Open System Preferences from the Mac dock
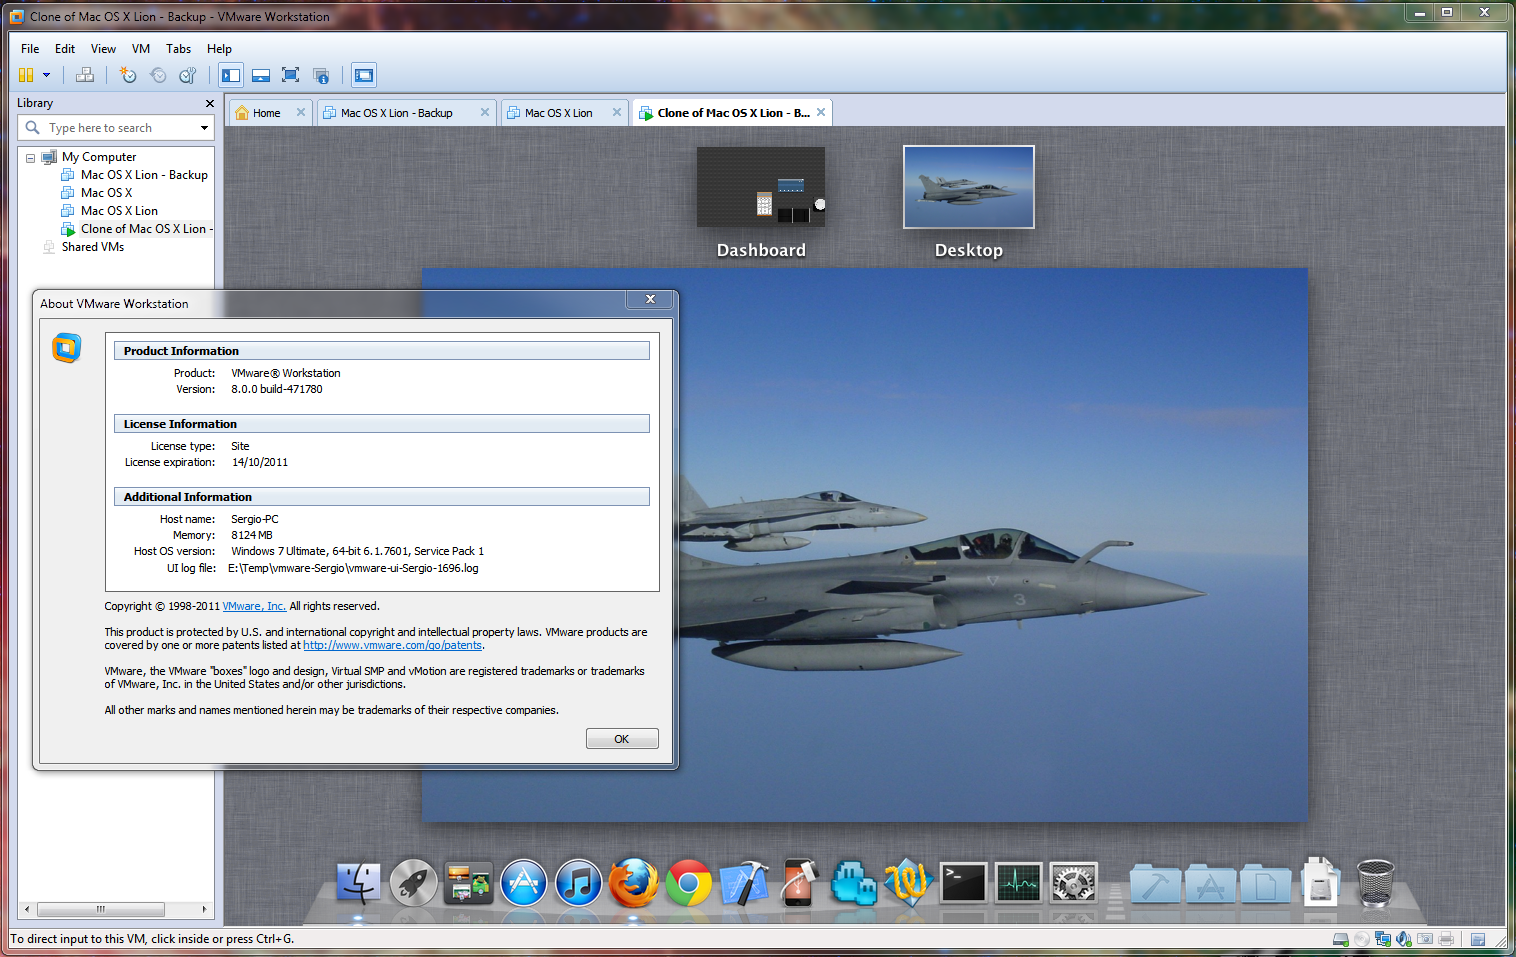The height and width of the screenshot is (957, 1516). click(1074, 883)
